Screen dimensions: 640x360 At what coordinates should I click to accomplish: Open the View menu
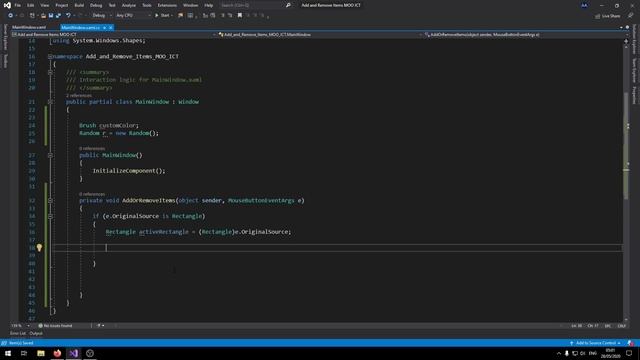point(44,5)
